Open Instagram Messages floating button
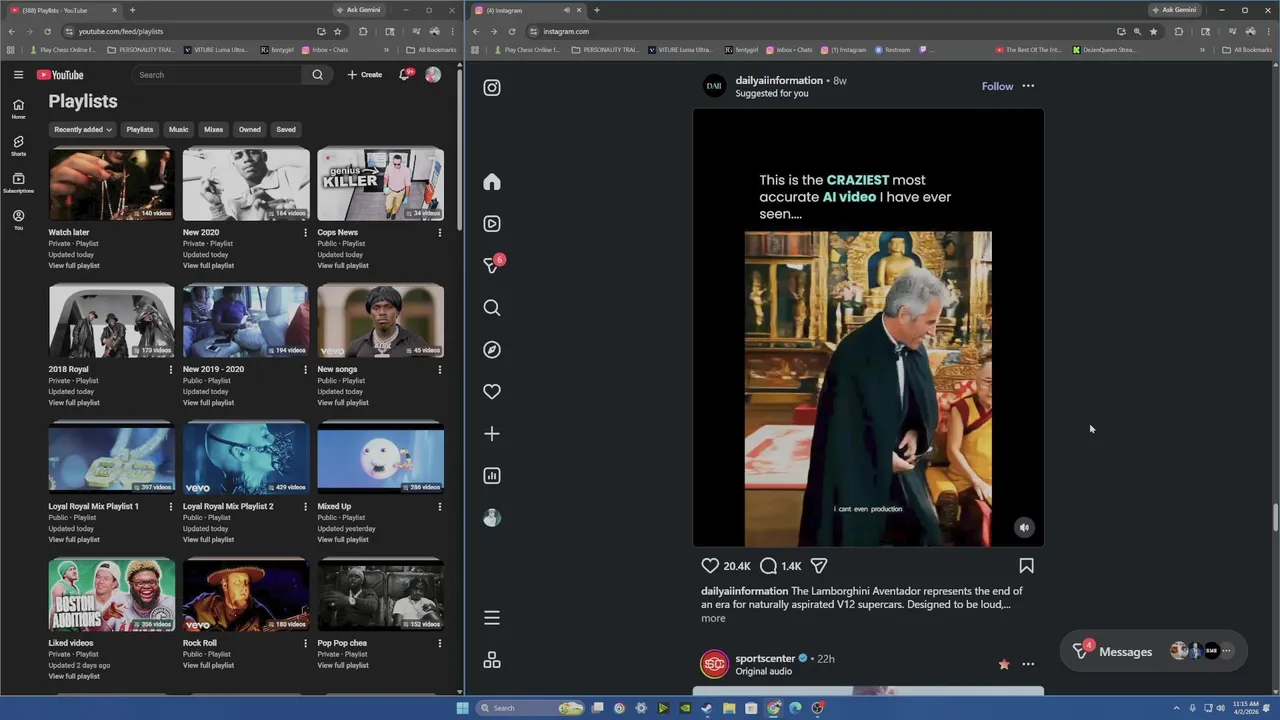1280x720 pixels. [x=1153, y=652]
